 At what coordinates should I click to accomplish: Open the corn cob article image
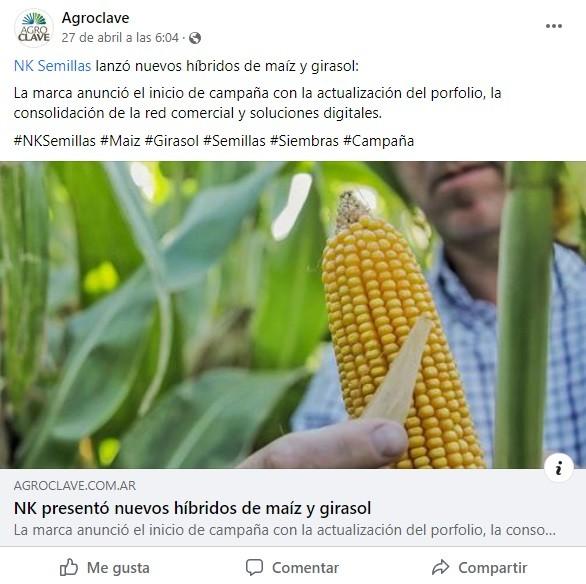click(x=293, y=315)
